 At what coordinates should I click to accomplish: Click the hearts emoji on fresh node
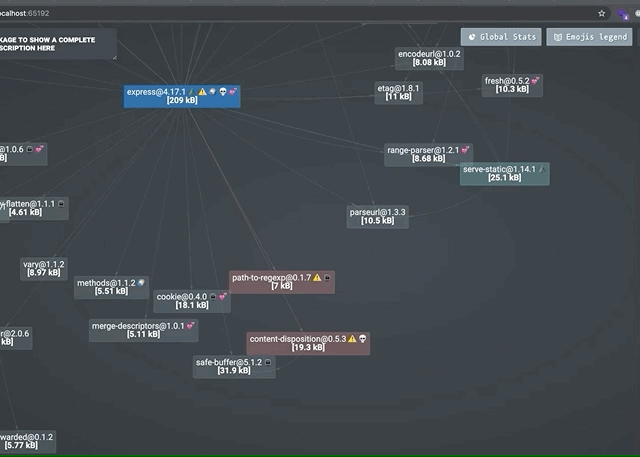535,80
